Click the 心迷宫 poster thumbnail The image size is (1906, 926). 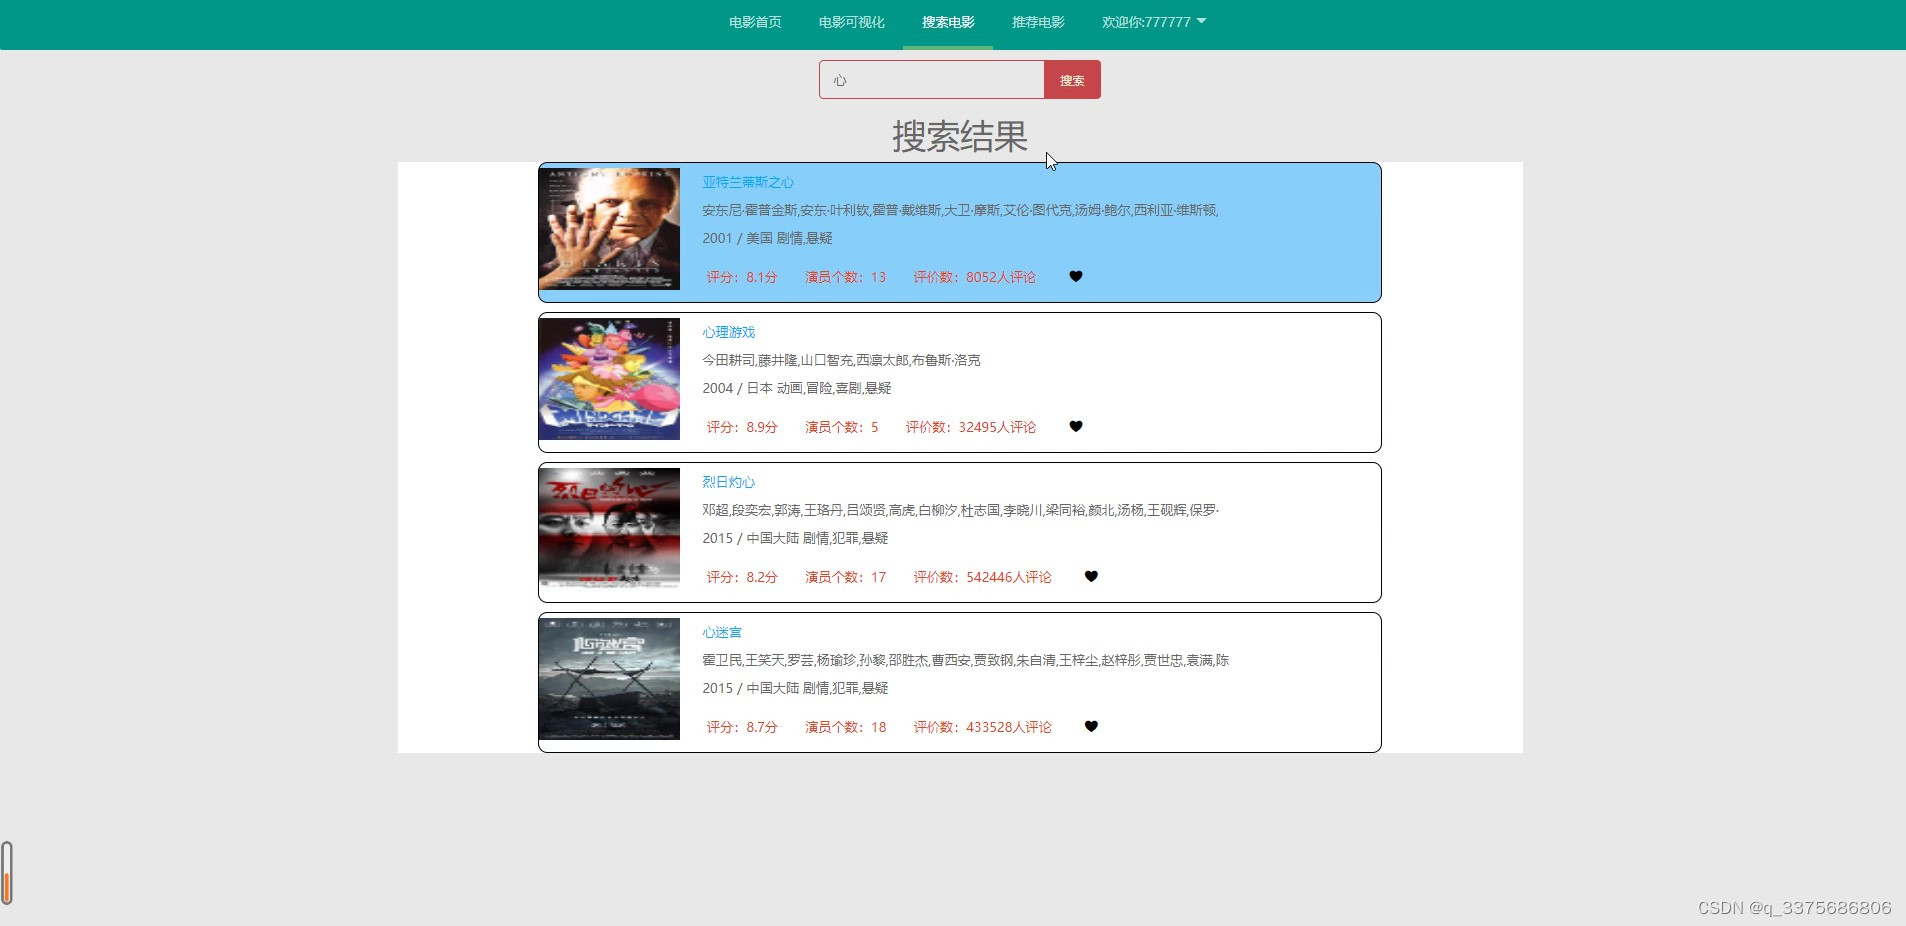point(609,678)
